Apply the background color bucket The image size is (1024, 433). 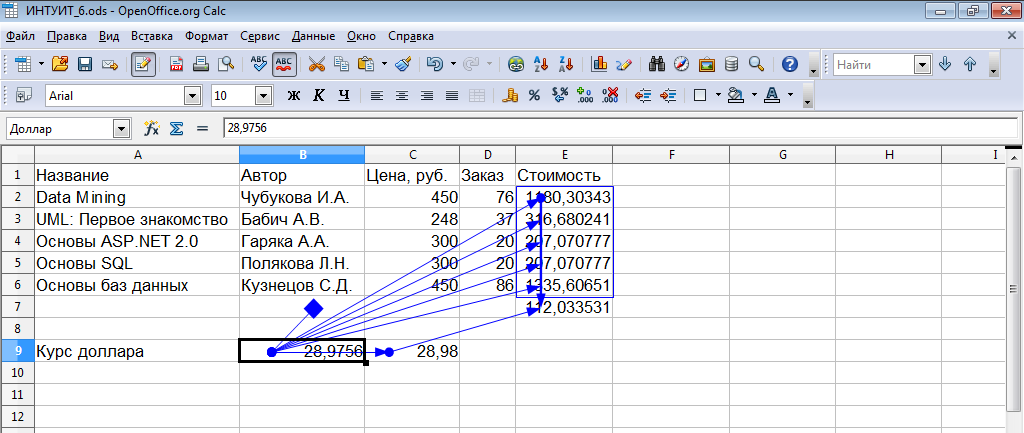click(x=737, y=95)
